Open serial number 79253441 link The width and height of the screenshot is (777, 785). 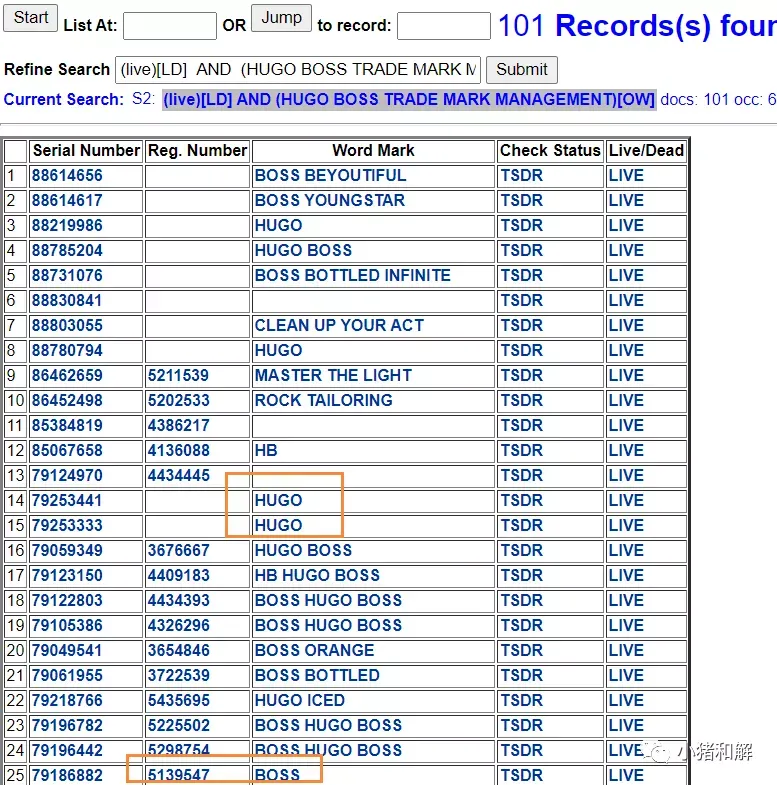tap(67, 501)
